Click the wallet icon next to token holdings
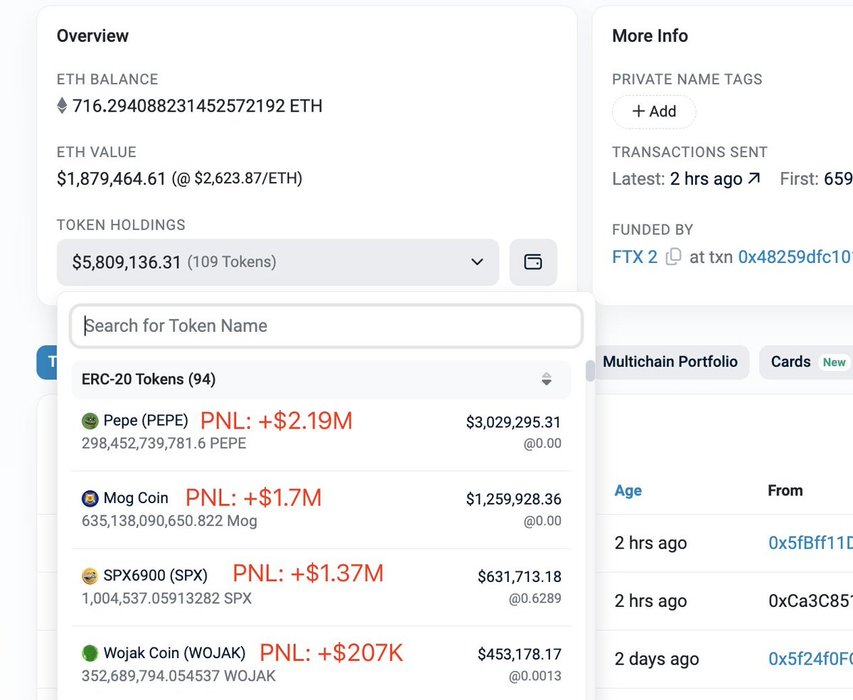This screenshot has height=700, width=853. (x=533, y=262)
